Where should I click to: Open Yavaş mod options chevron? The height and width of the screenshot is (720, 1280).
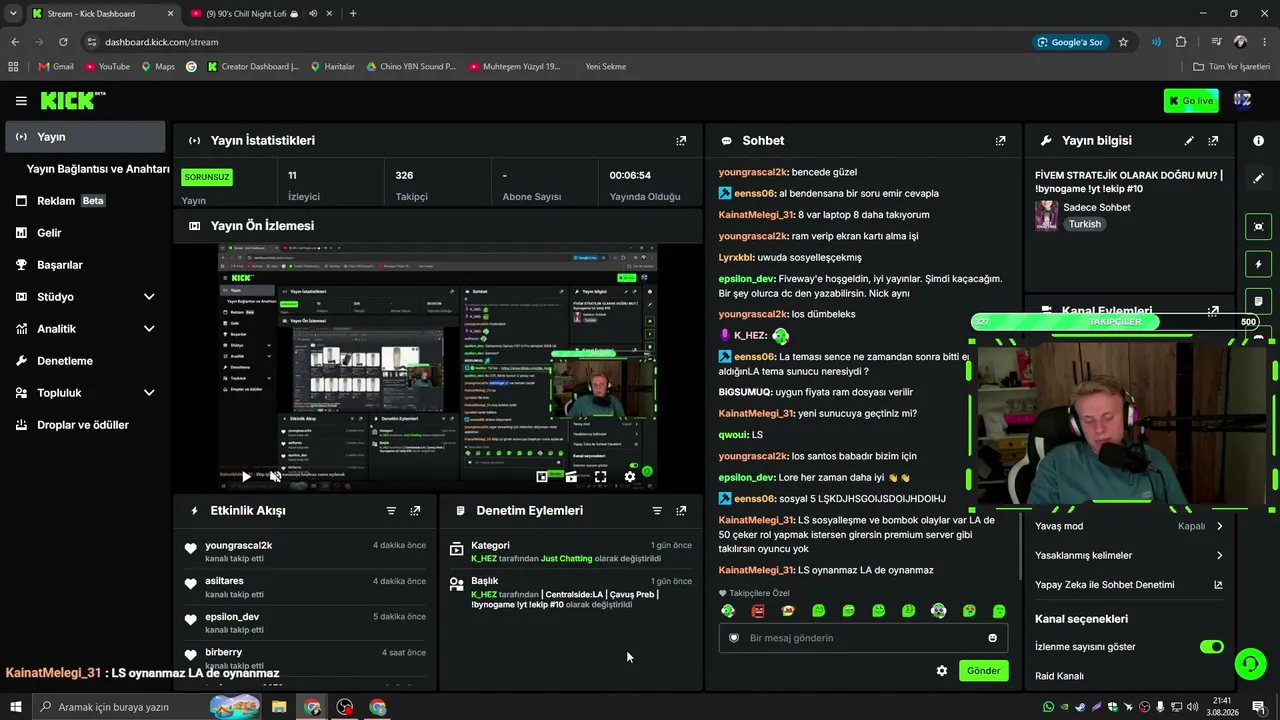point(1219,526)
